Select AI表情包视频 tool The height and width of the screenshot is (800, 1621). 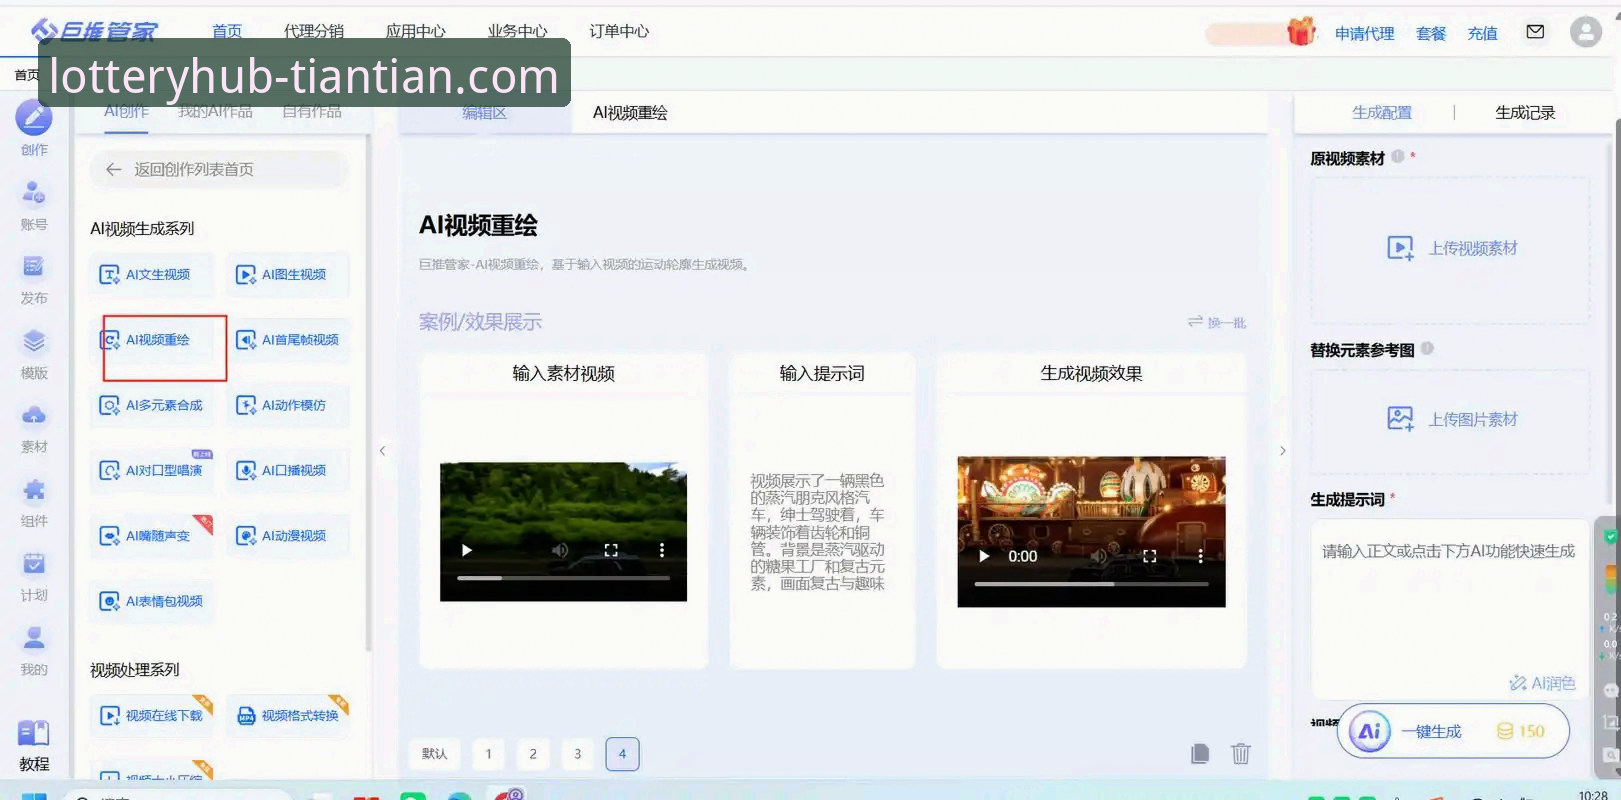(x=153, y=601)
